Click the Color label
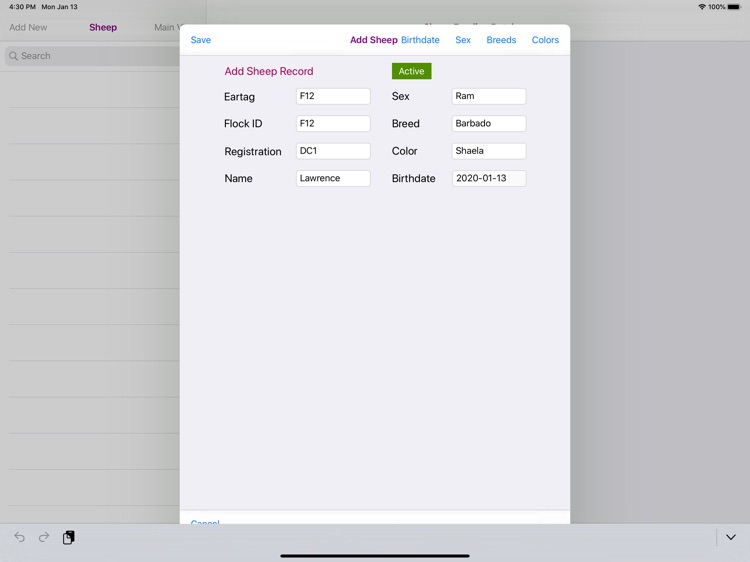The image size is (750, 562). tap(404, 151)
